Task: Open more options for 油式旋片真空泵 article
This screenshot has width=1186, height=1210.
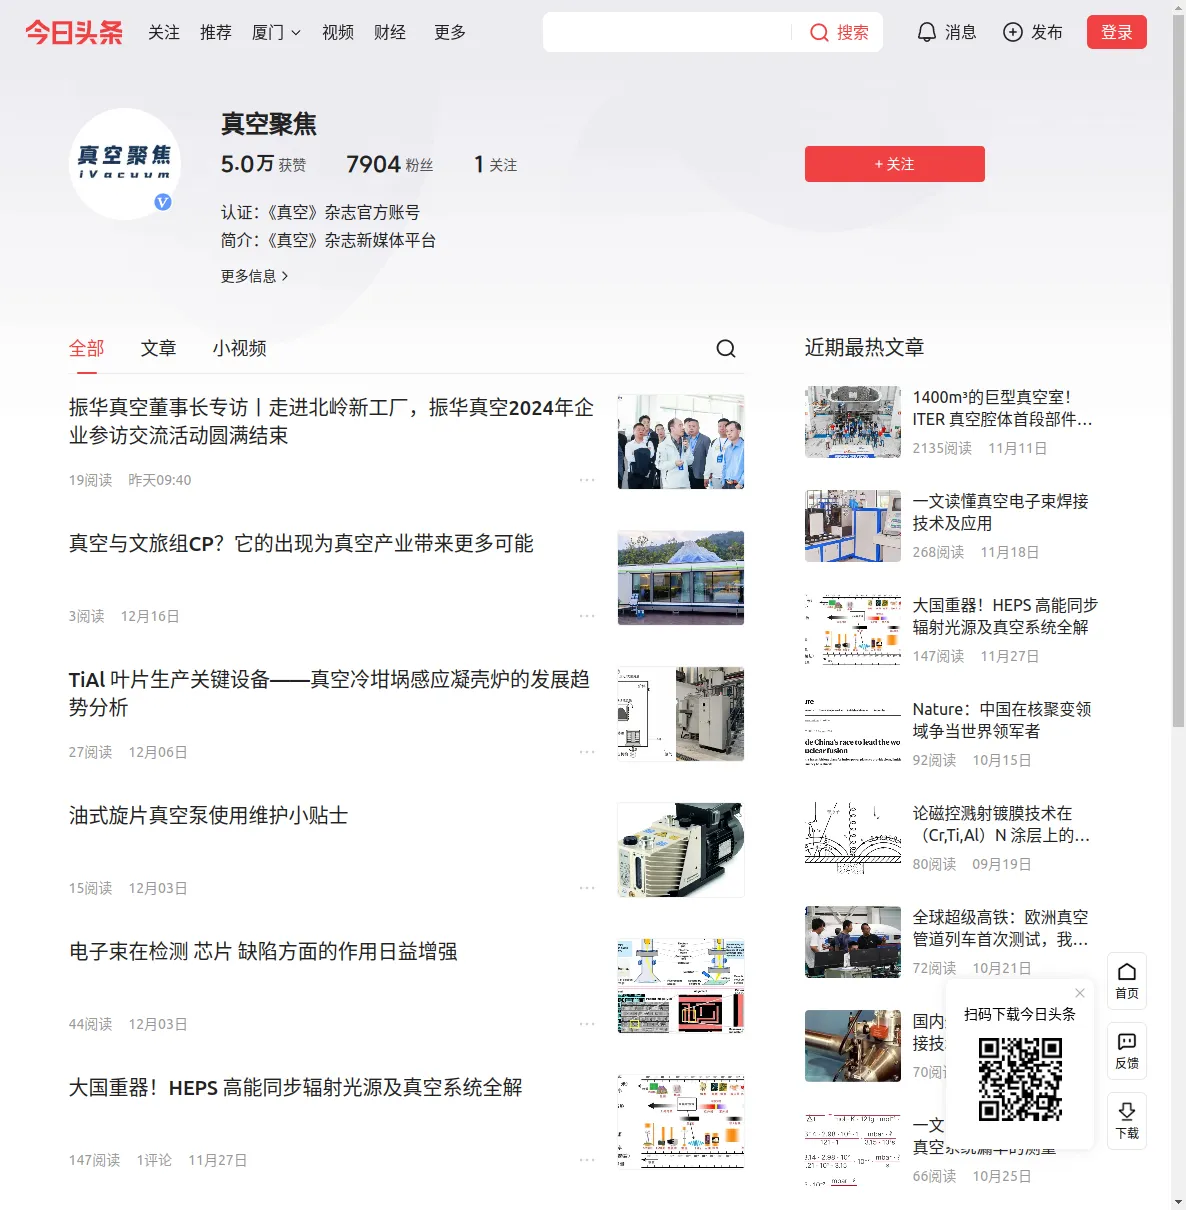Action: tap(587, 888)
